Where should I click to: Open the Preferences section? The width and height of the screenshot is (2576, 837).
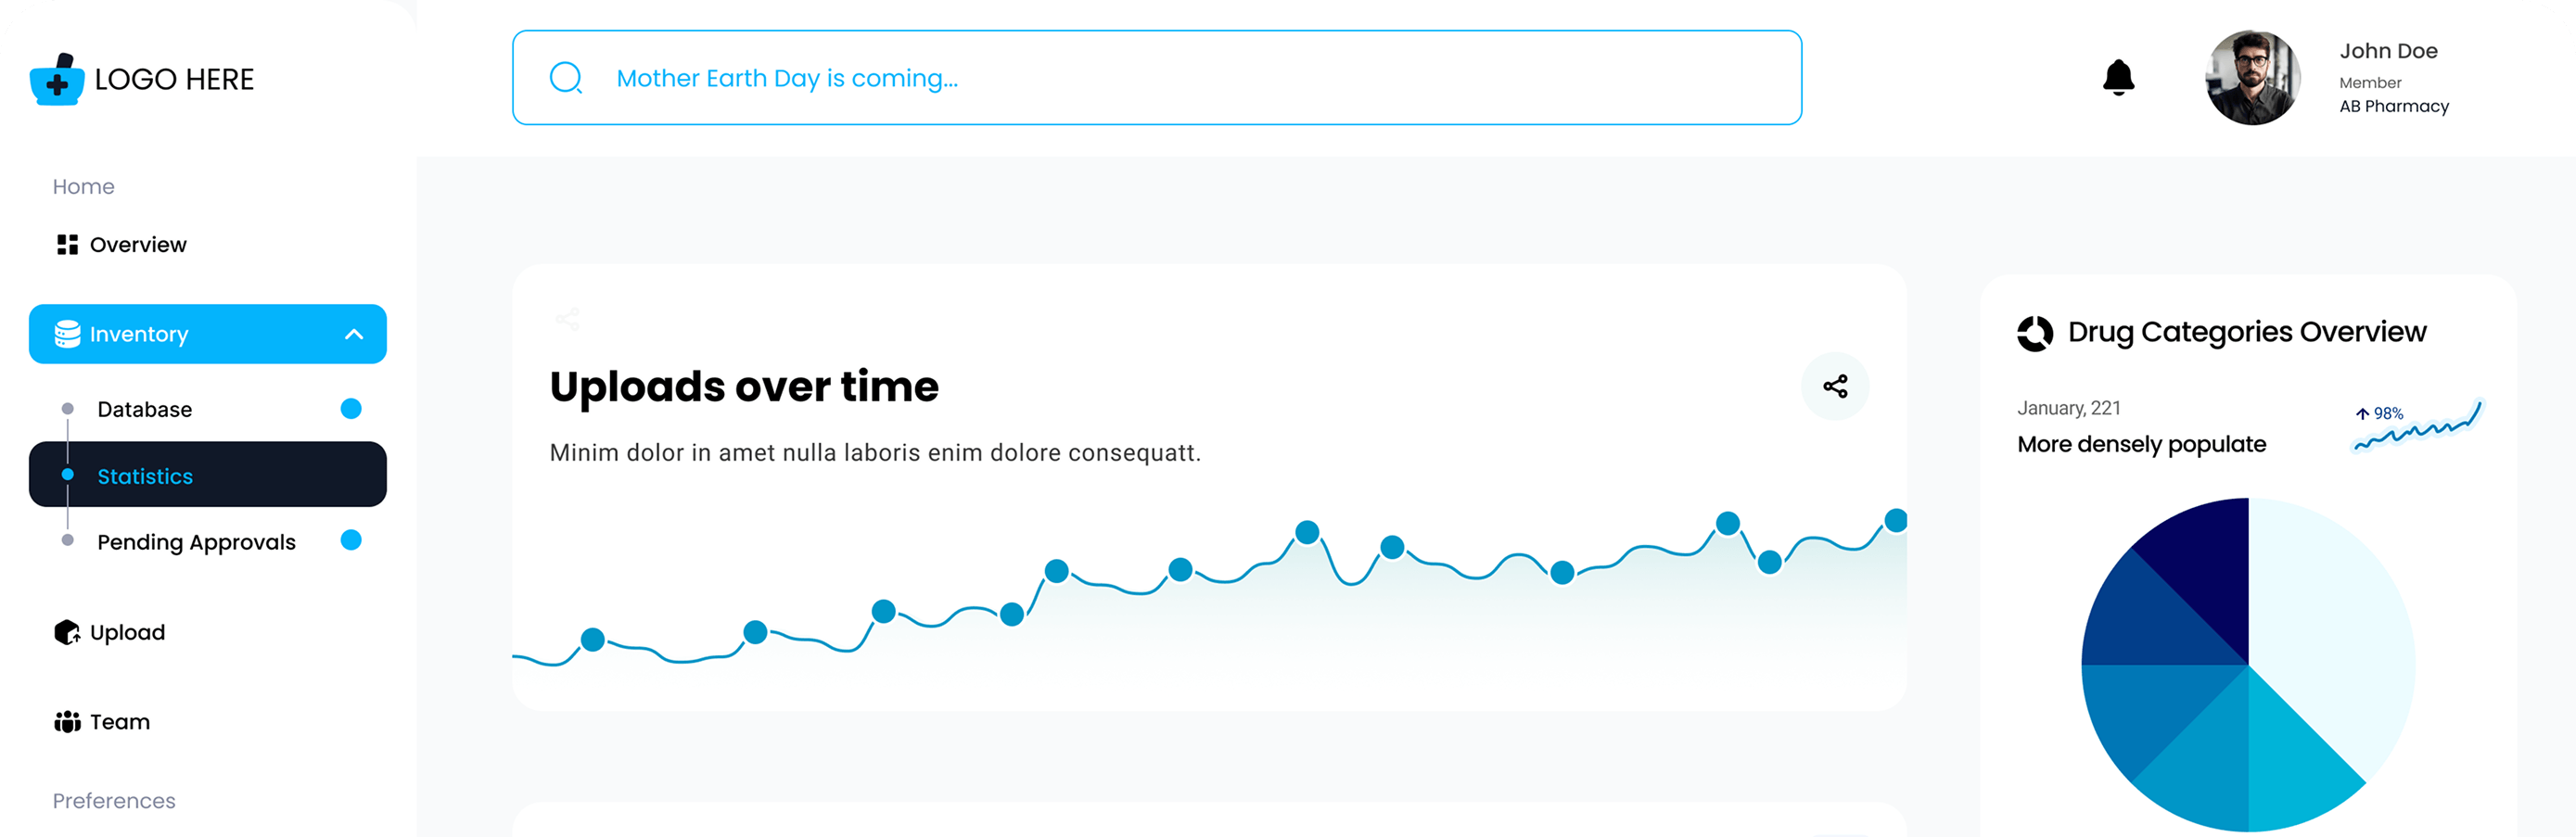tap(113, 800)
